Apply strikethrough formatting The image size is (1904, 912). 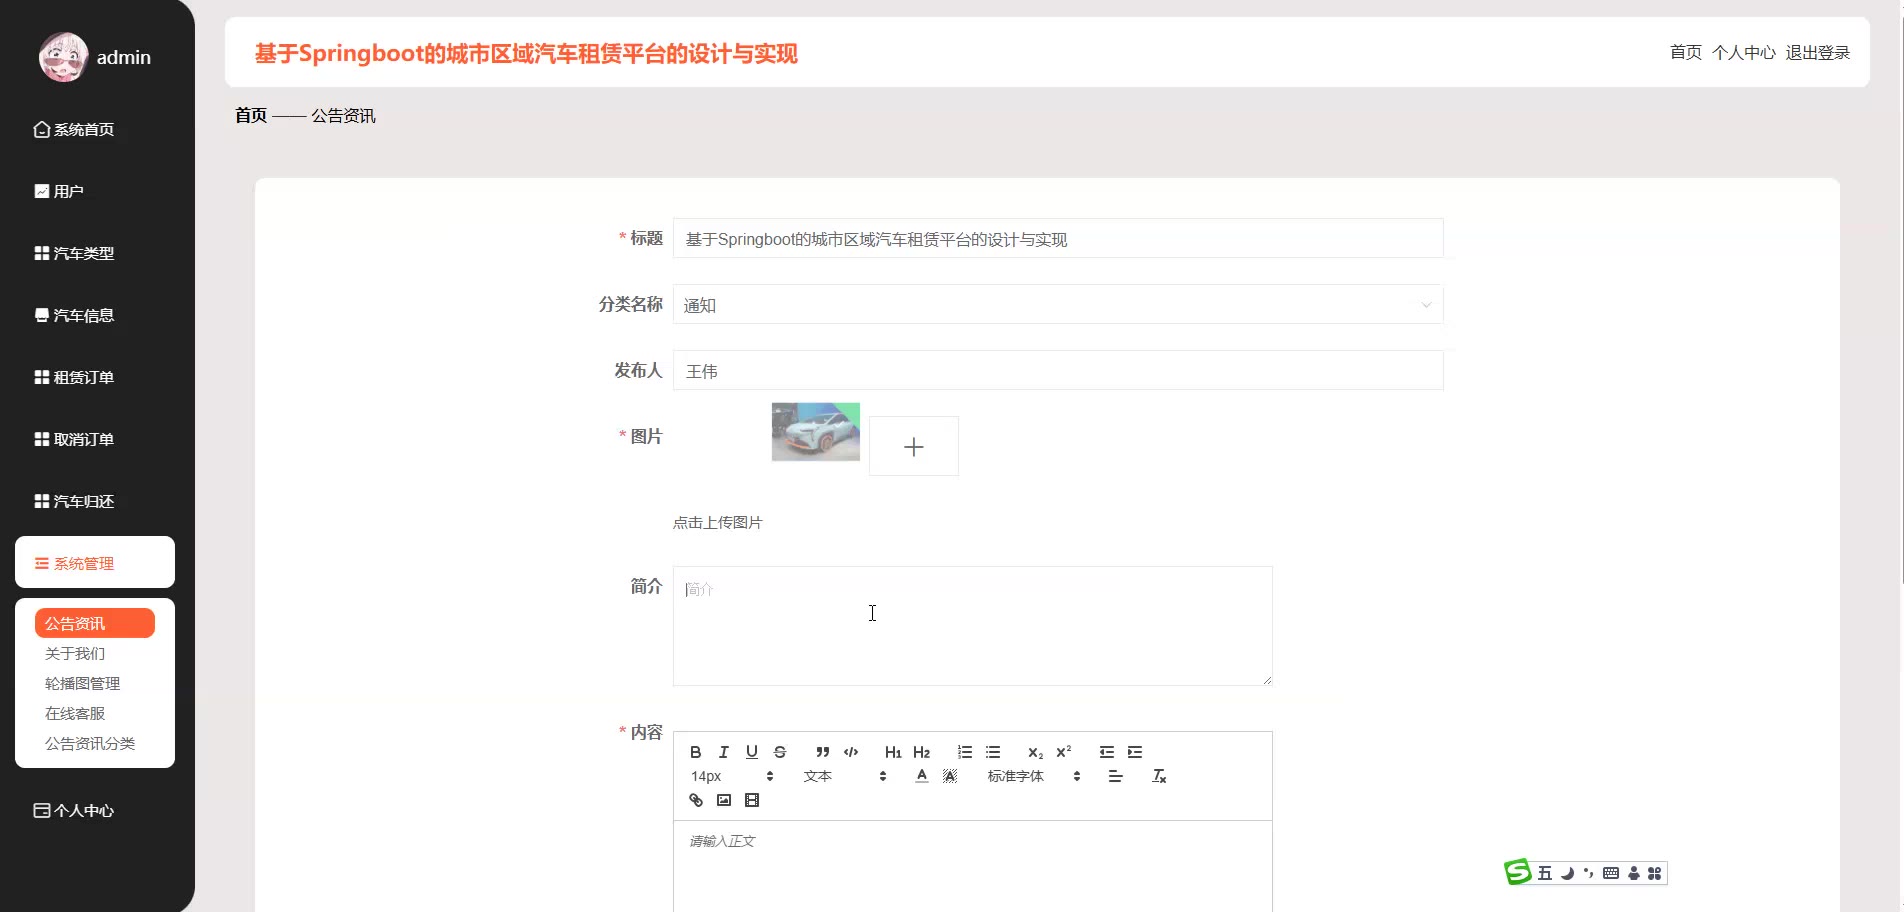coord(780,752)
